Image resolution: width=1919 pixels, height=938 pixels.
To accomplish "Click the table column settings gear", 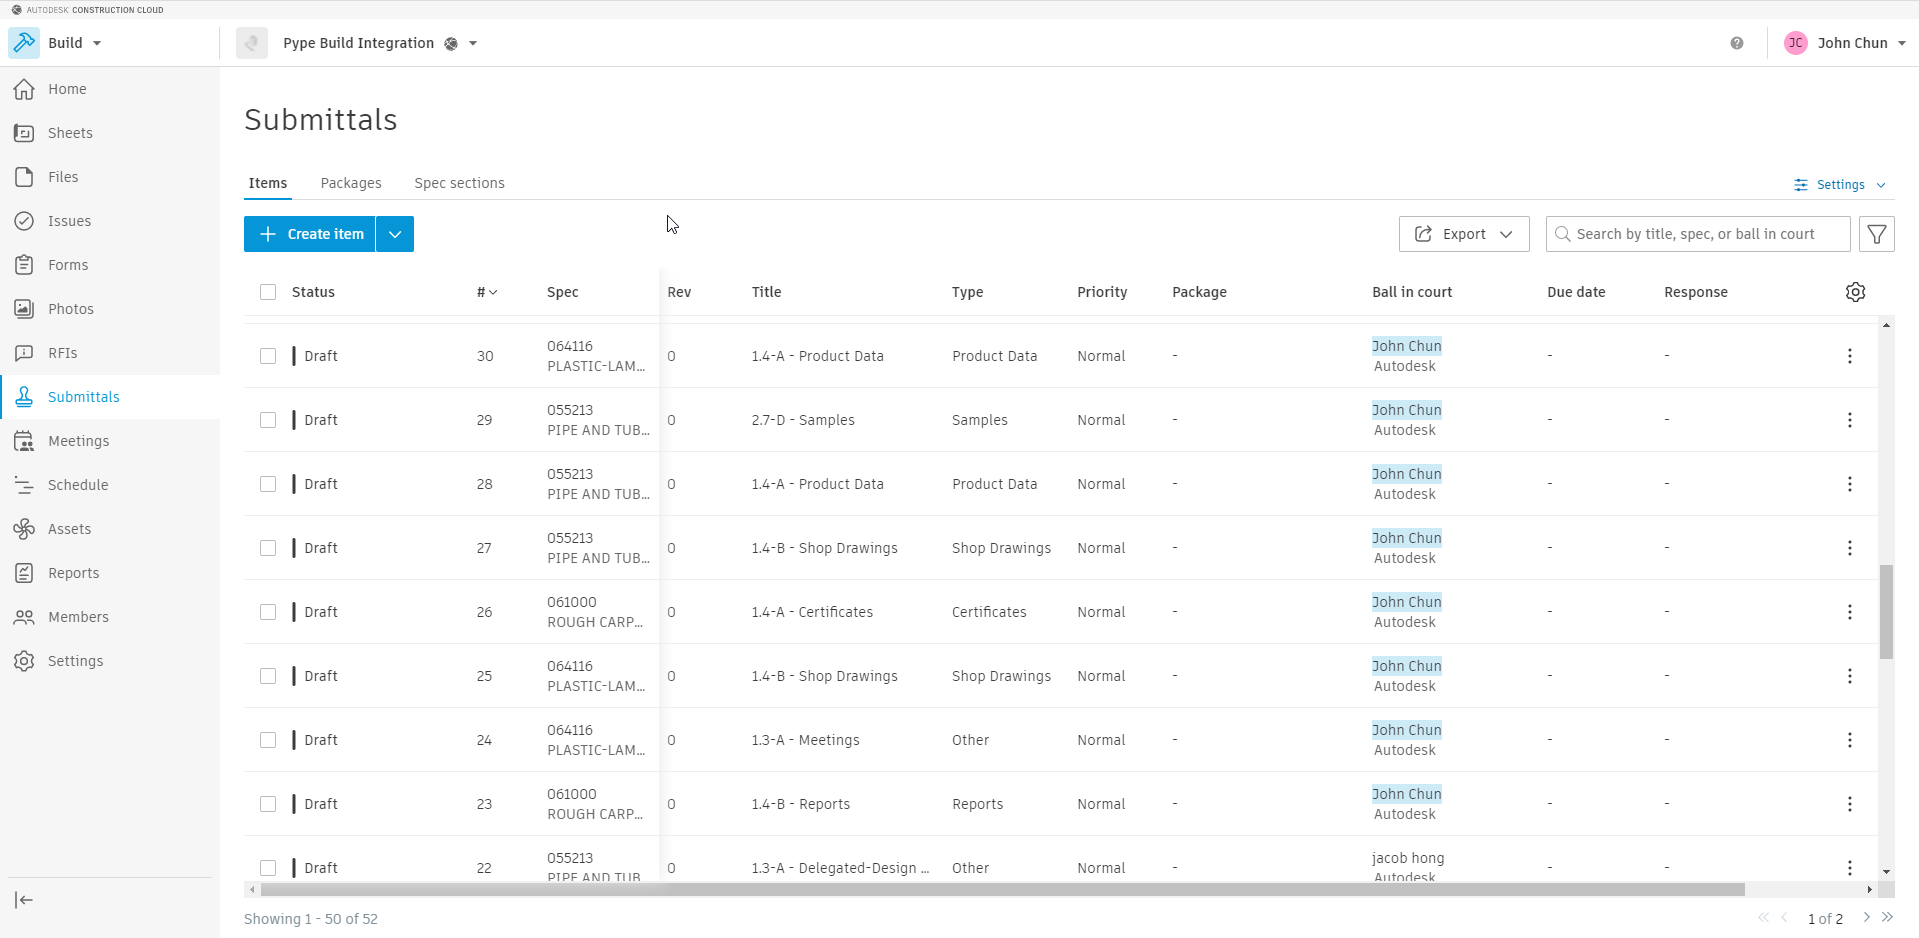I will click(x=1855, y=292).
